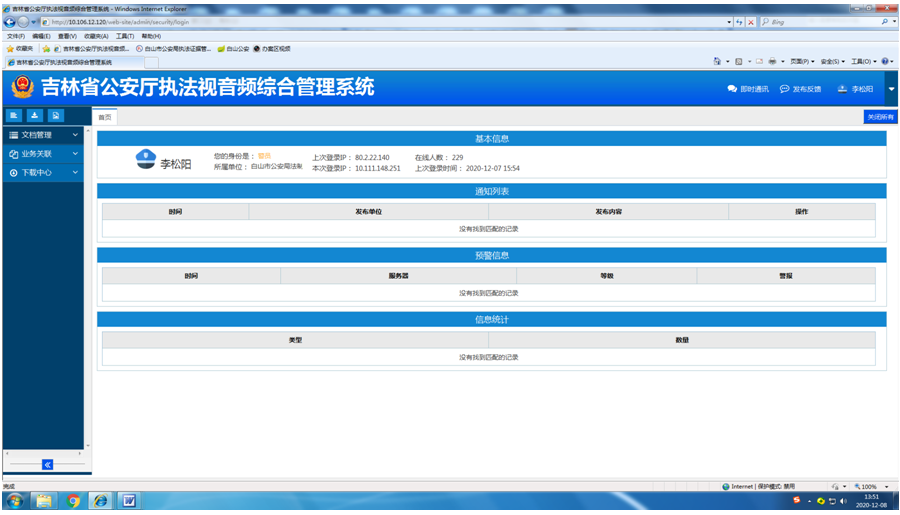Open the 安全(S) dropdown menu

click(832, 61)
